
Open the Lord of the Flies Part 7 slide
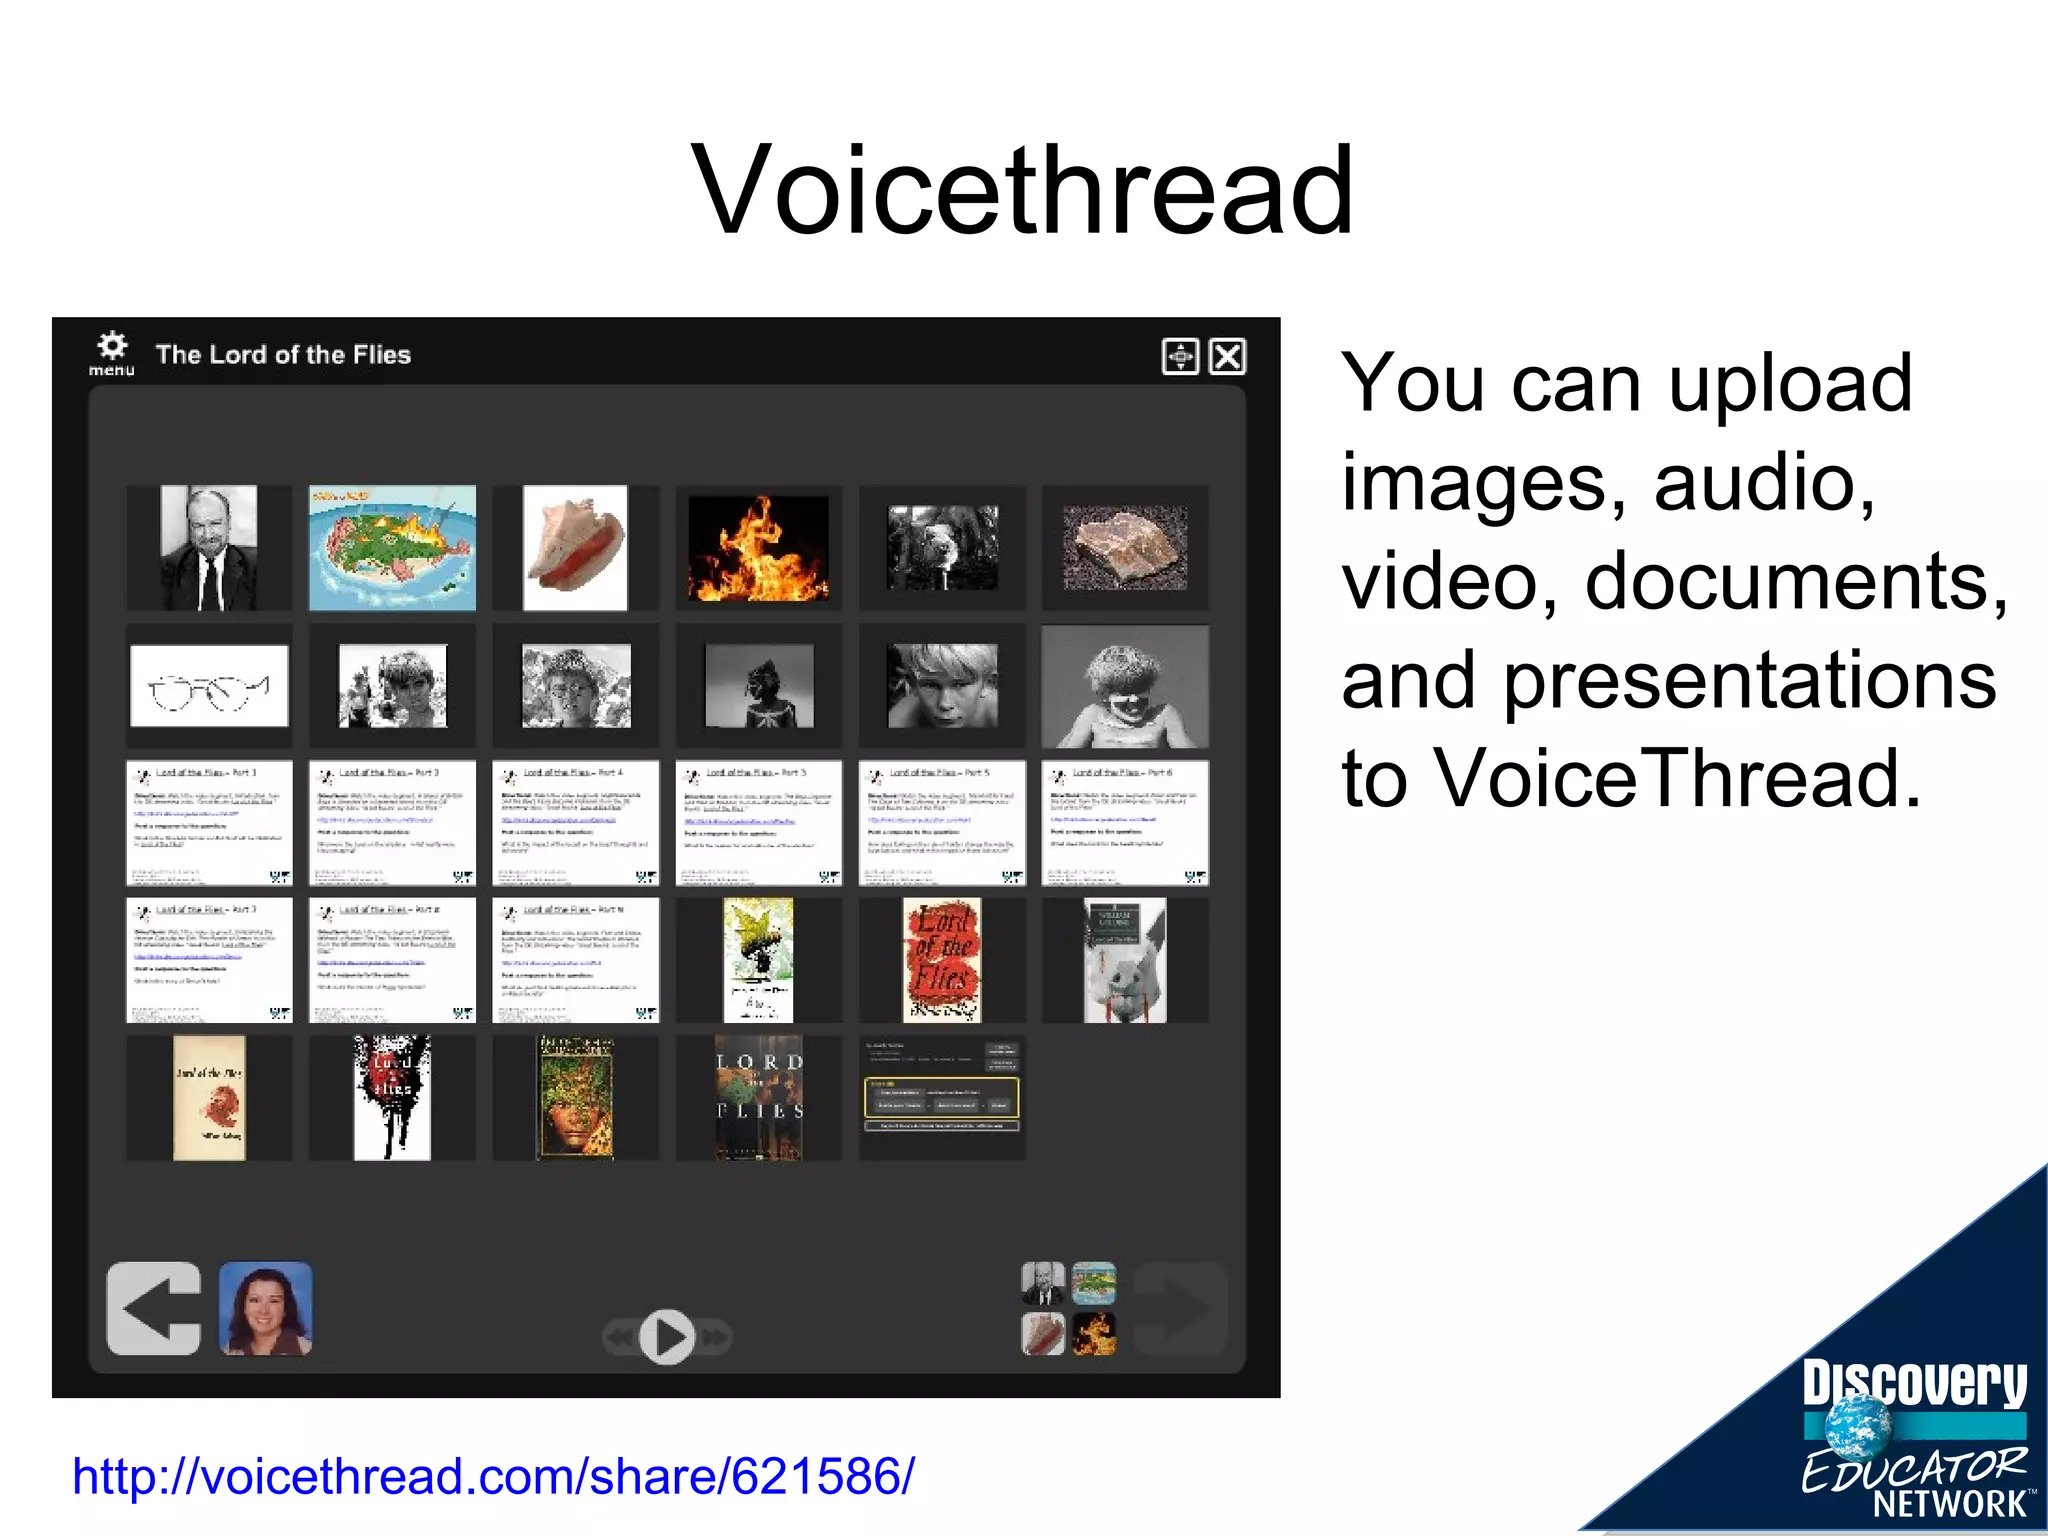pyautogui.click(x=209, y=960)
